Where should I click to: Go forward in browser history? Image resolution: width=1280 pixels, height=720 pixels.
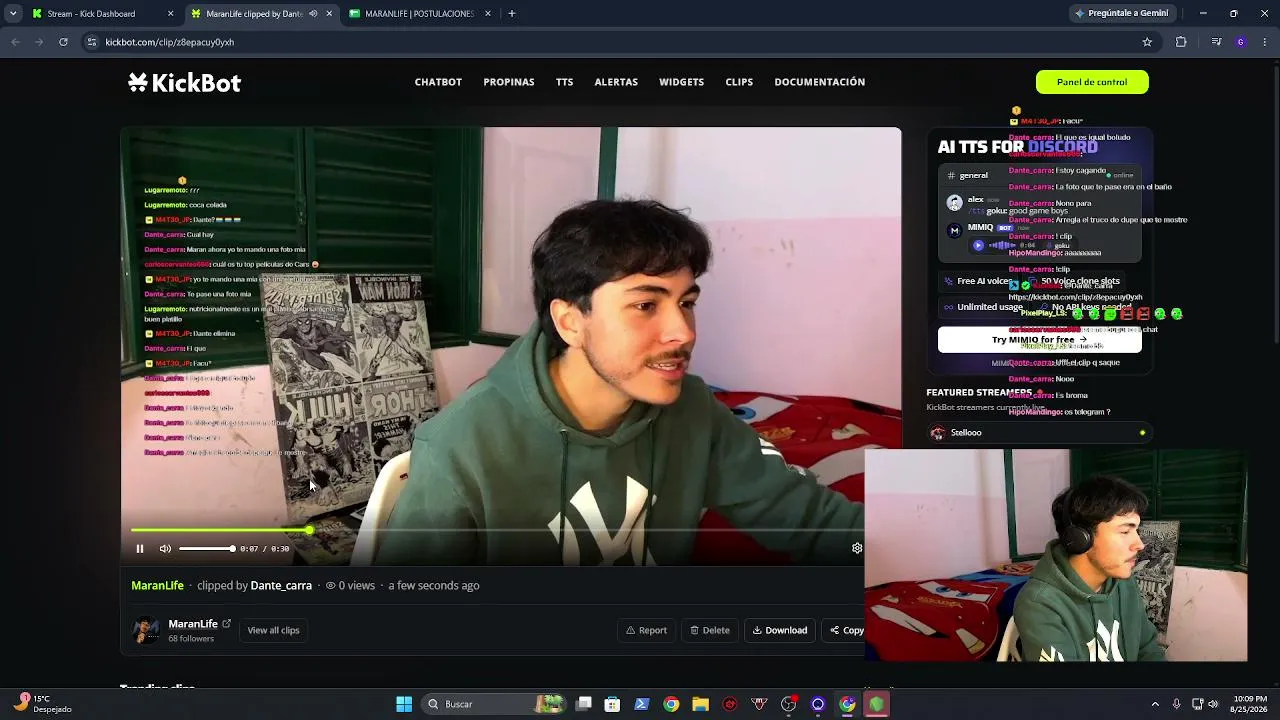tap(39, 42)
